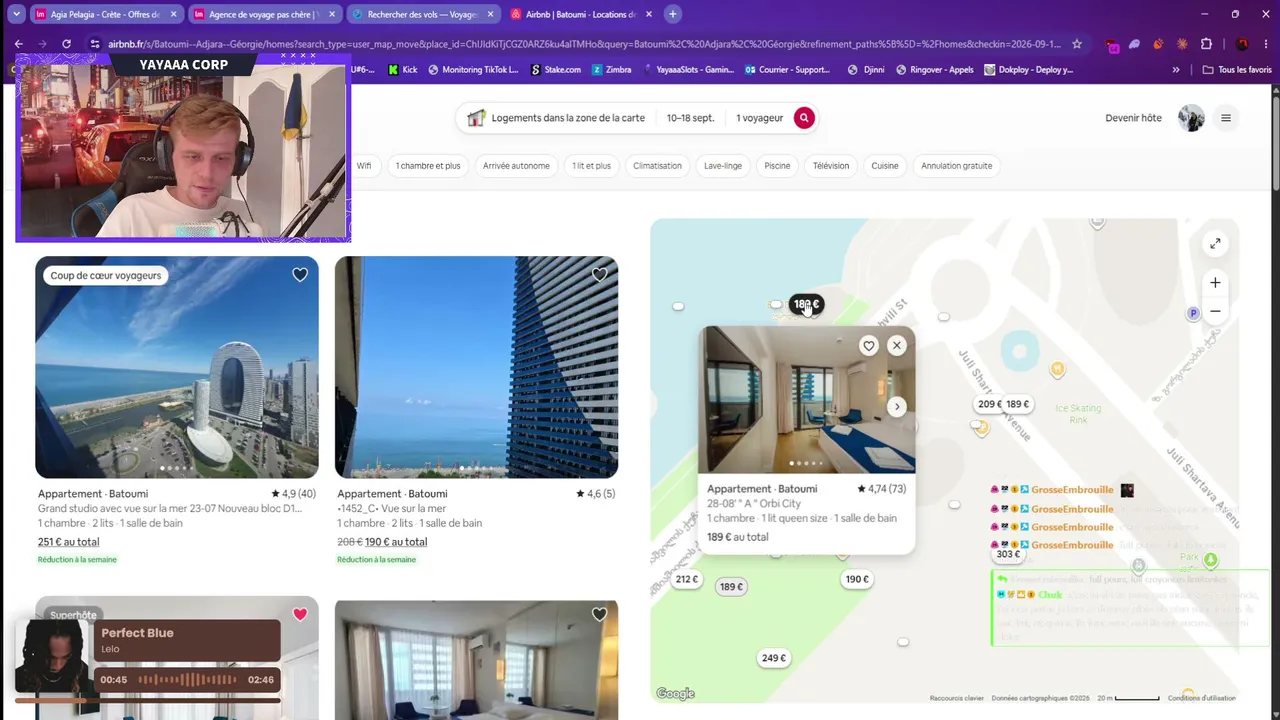Screen dimensions: 1280x720
Task: Enable the Piscine filter
Action: 777,166
